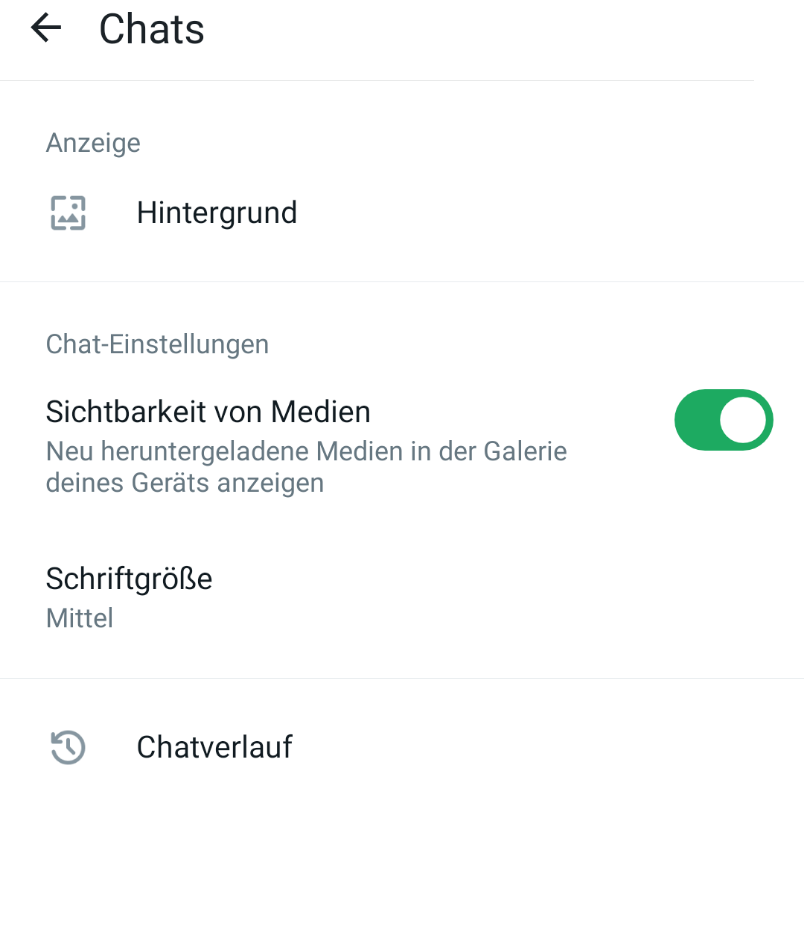Click the Hintergrund wallpaper icon
The height and width of the screenshot is (937, 804).
[x=68, y=213]
